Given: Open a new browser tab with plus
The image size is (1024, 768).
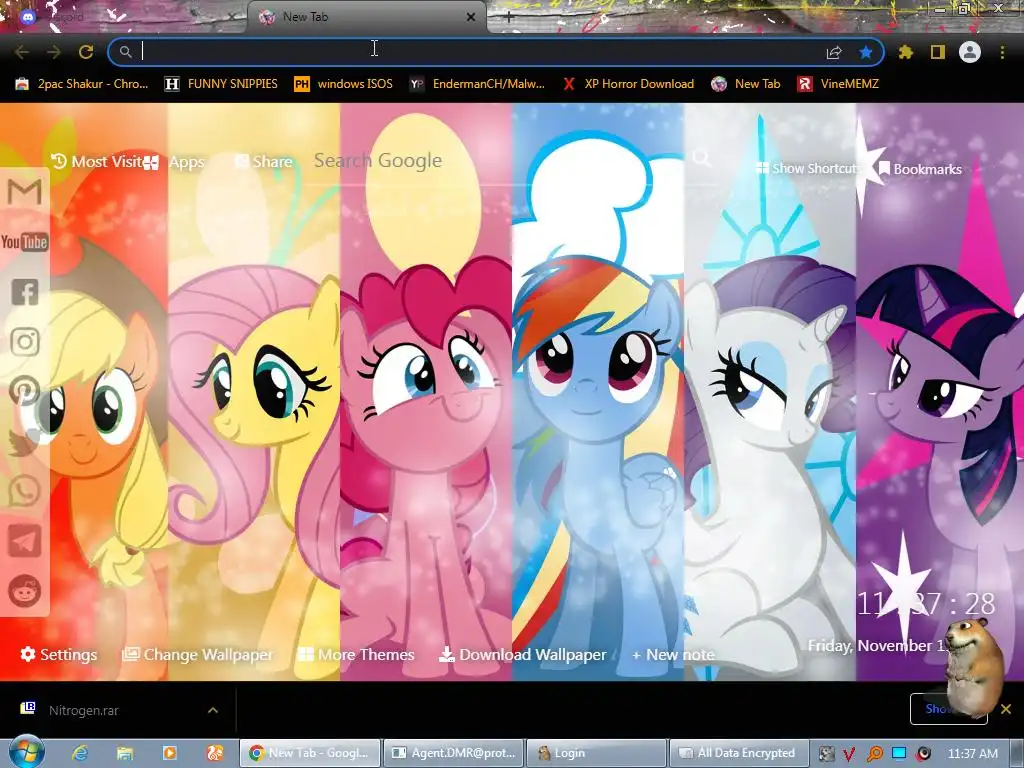Looking at the screenshot, I should tap(509, 17).
